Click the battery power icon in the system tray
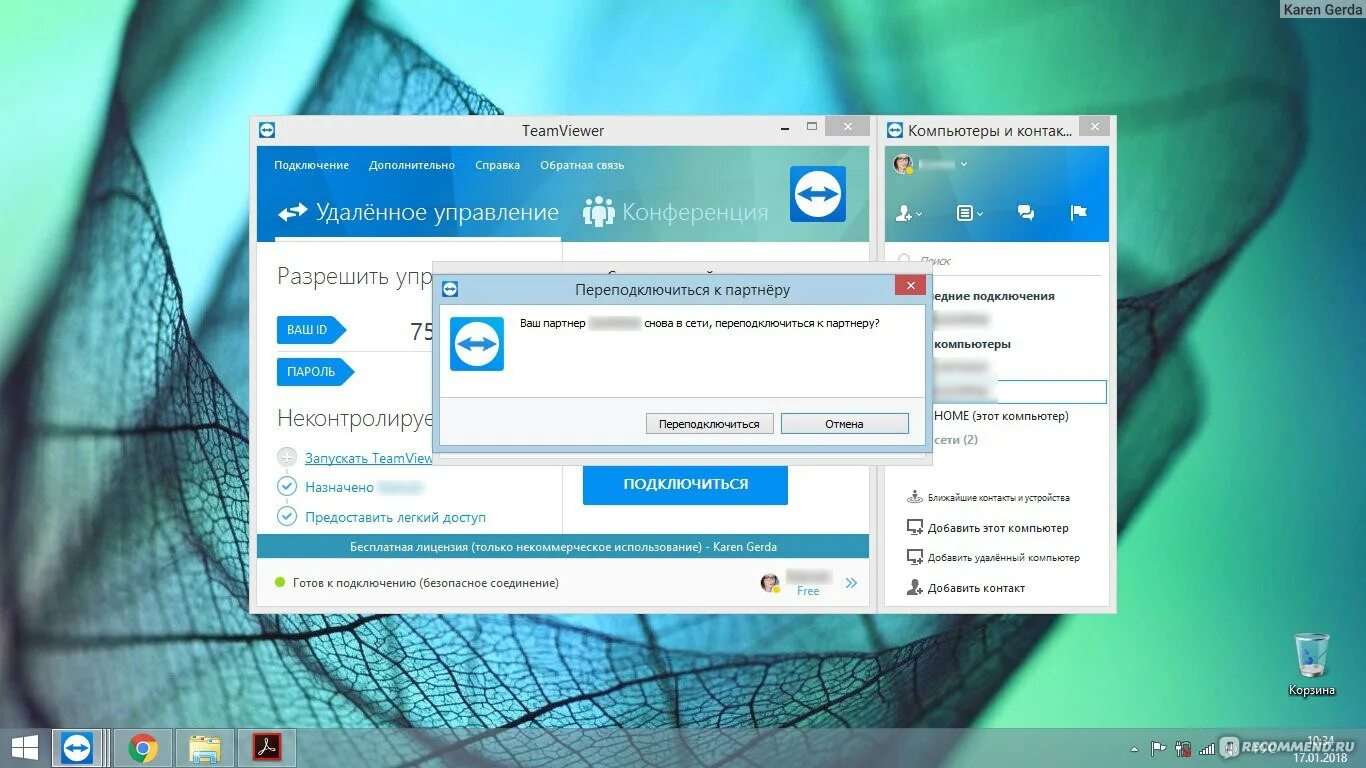This screenshot has width=1366, height=768. 1183,748
